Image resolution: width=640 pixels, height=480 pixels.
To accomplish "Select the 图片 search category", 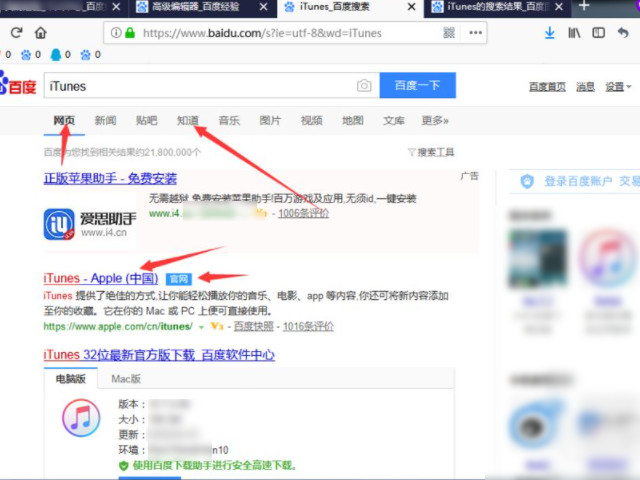I will [270, 120].
